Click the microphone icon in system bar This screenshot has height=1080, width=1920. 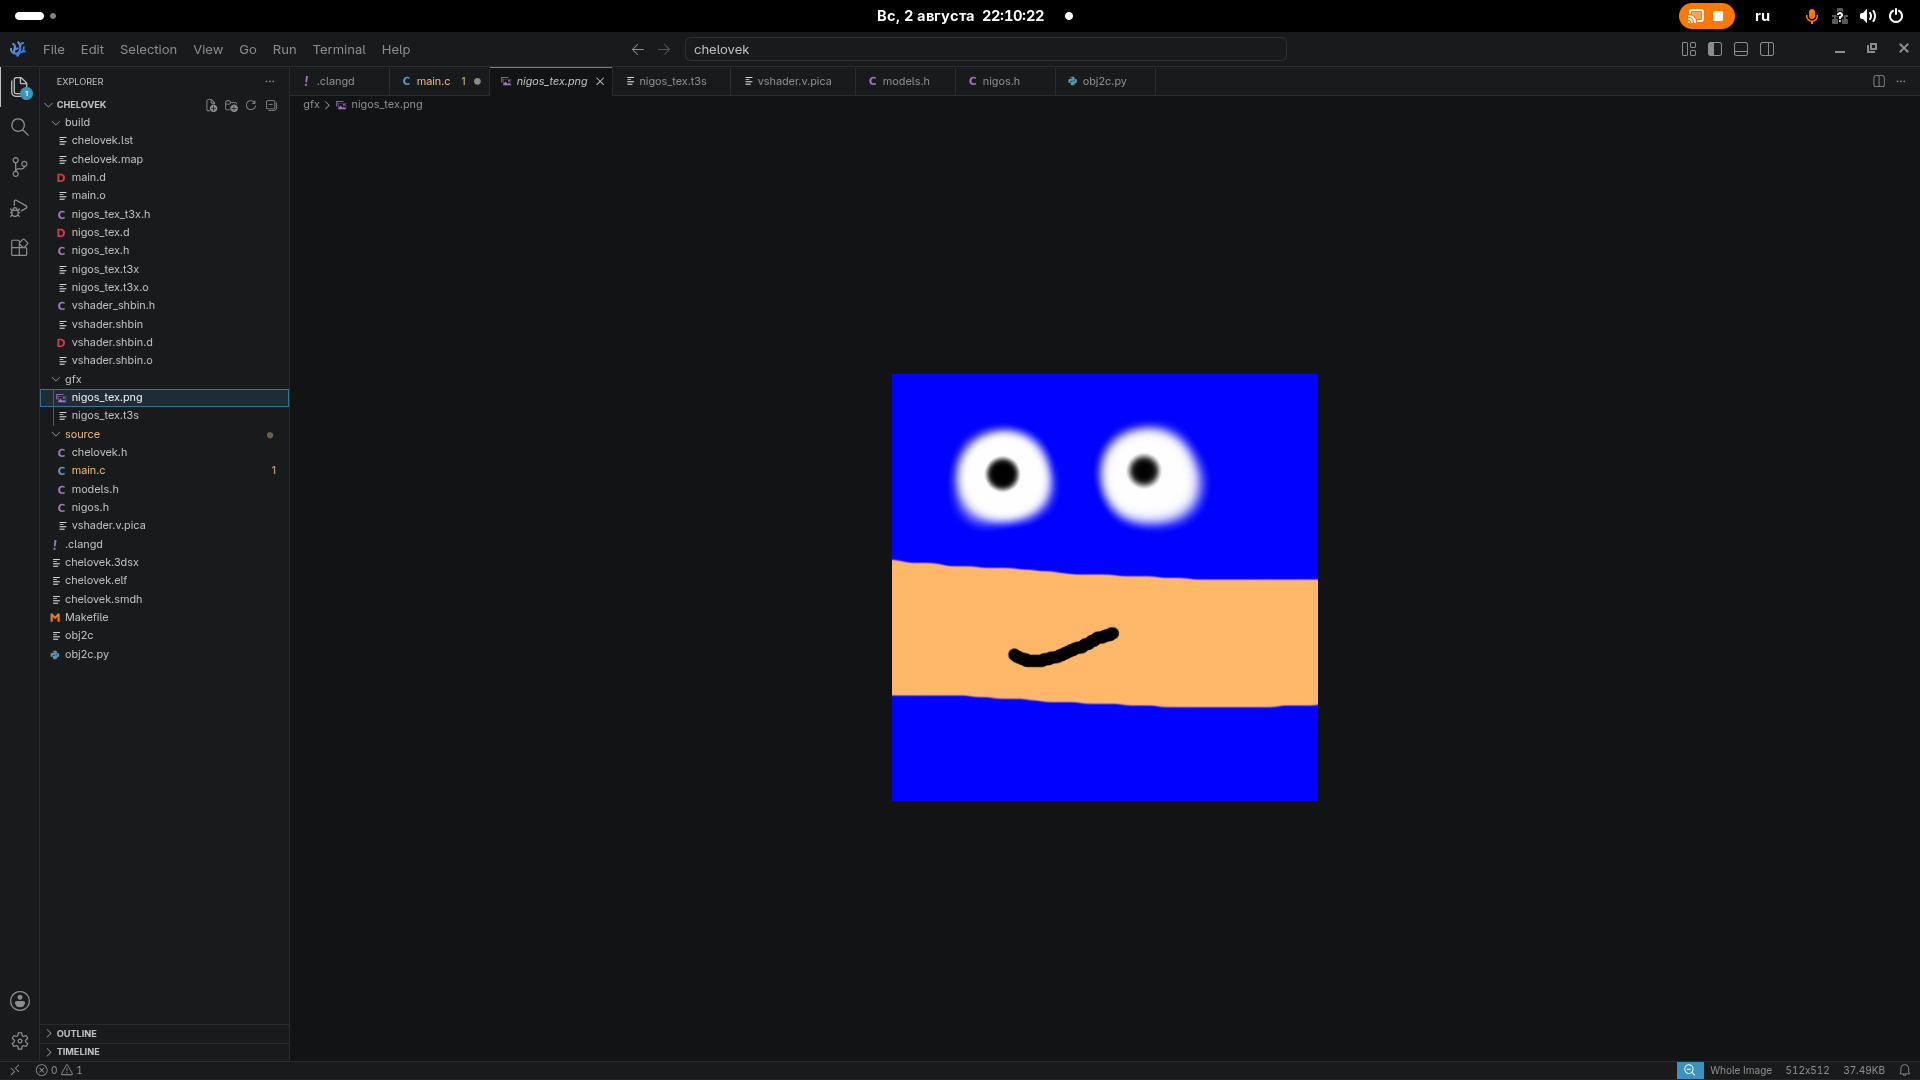coord(1811,16)
